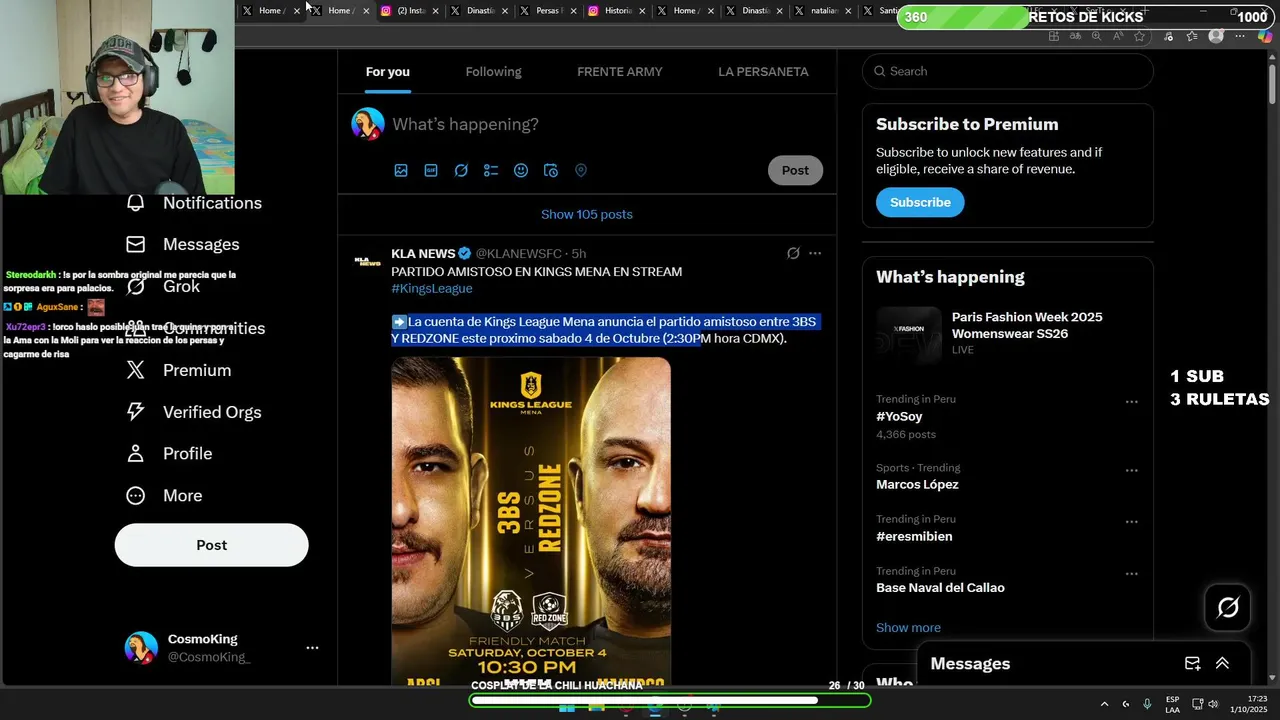Click the #YoSoy trending topic
Viewport: 1280px width, 720px height.
pos(899,417)
